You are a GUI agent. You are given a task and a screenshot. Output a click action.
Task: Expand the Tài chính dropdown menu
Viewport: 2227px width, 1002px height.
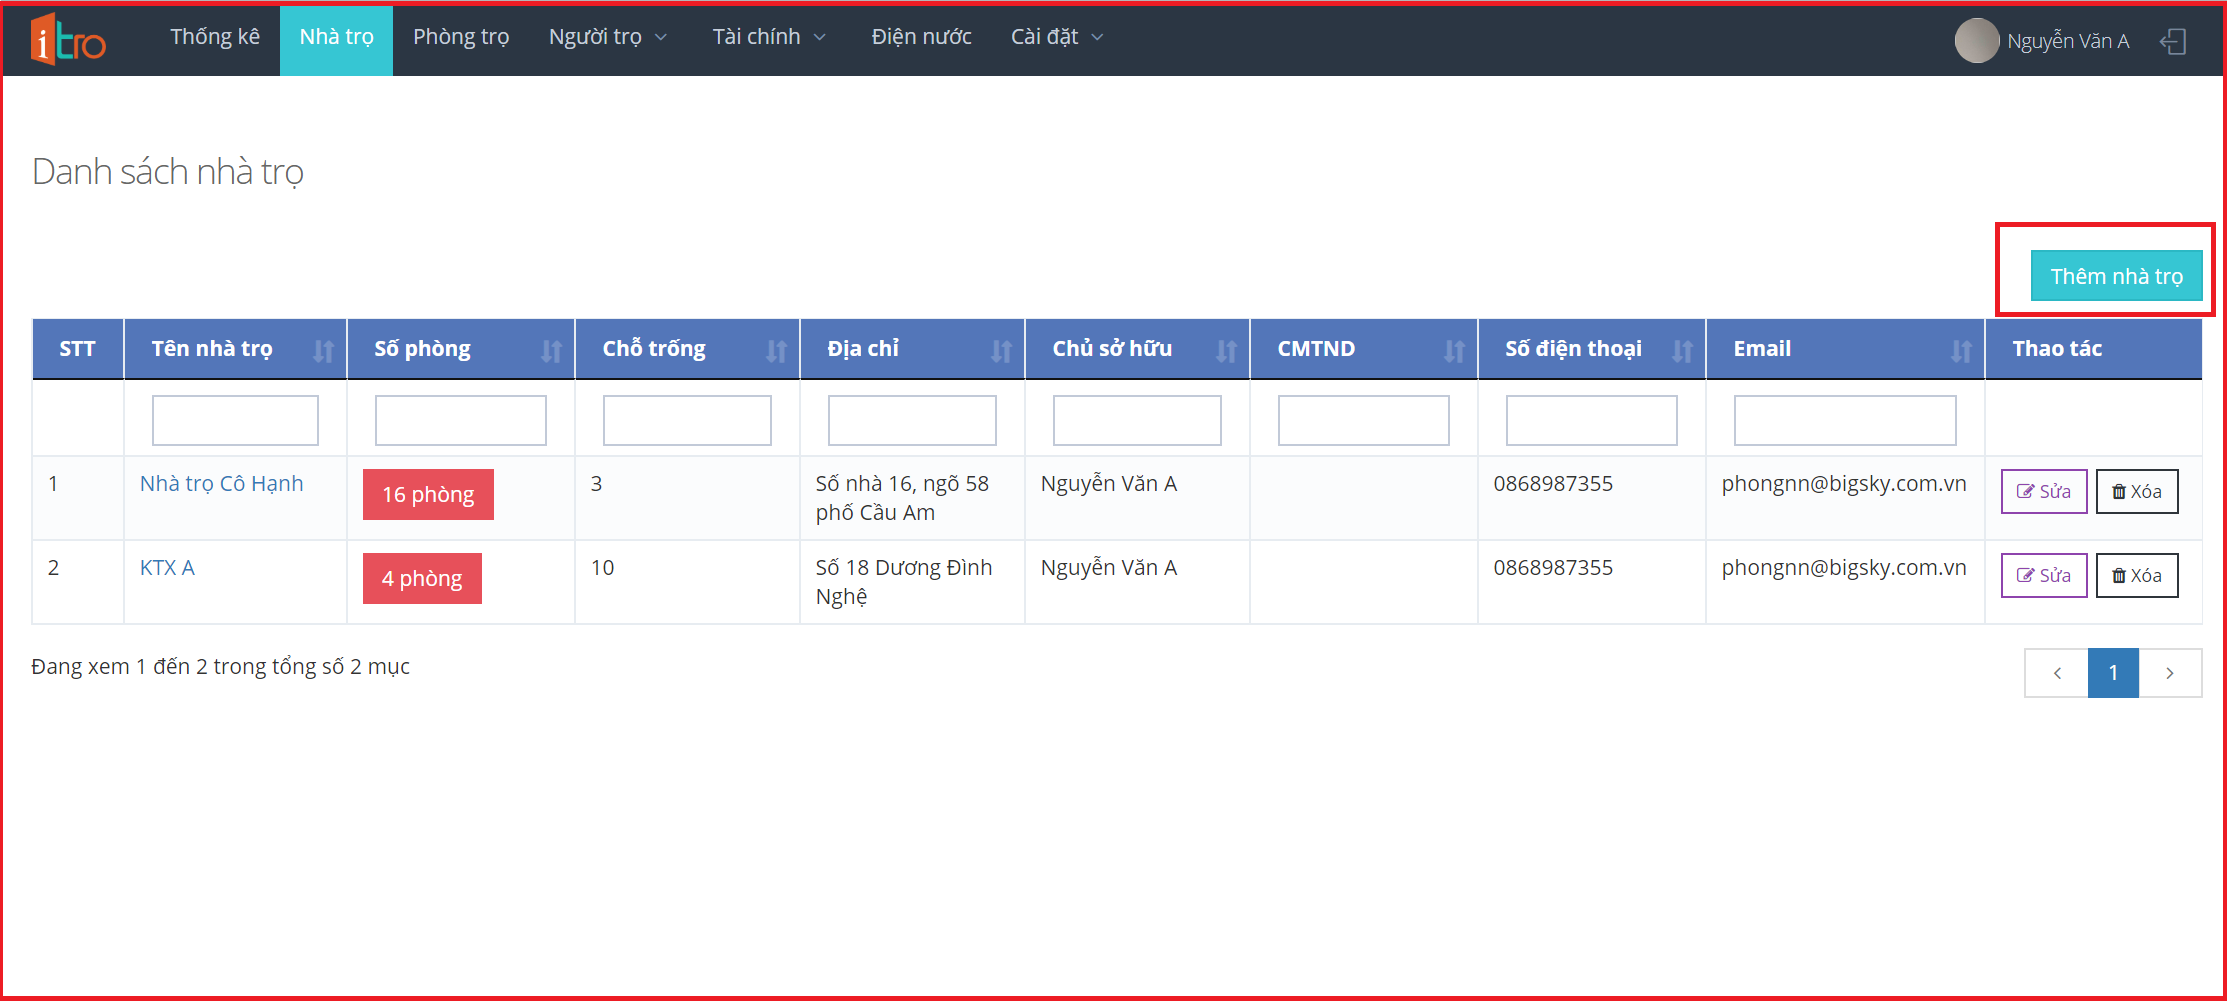768,37
